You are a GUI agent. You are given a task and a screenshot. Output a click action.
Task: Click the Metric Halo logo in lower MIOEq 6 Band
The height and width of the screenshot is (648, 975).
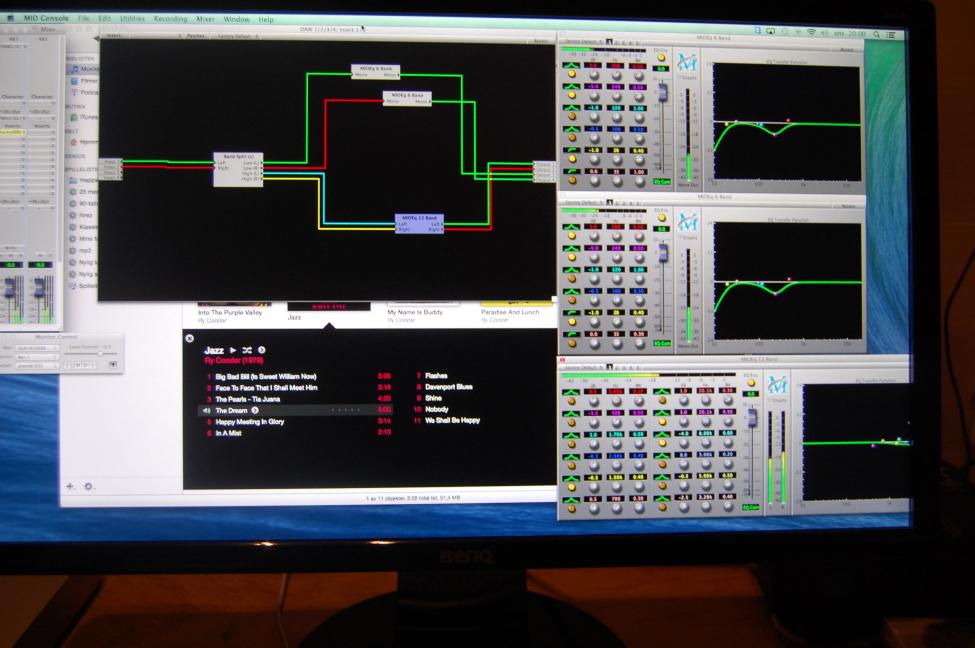[688, 223]
